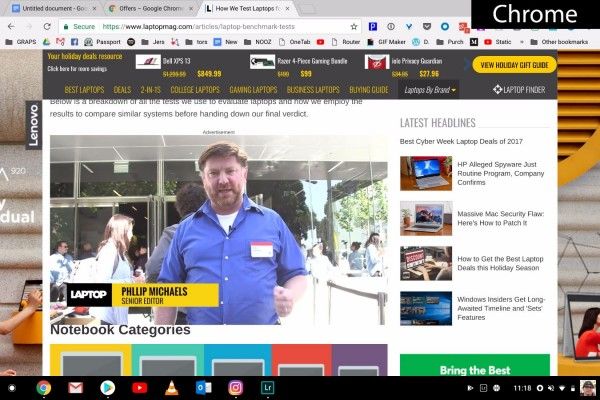600x400 pixels.
Task: Open the Gaming Laptops menu item
Action: click(x=253, y=90)
